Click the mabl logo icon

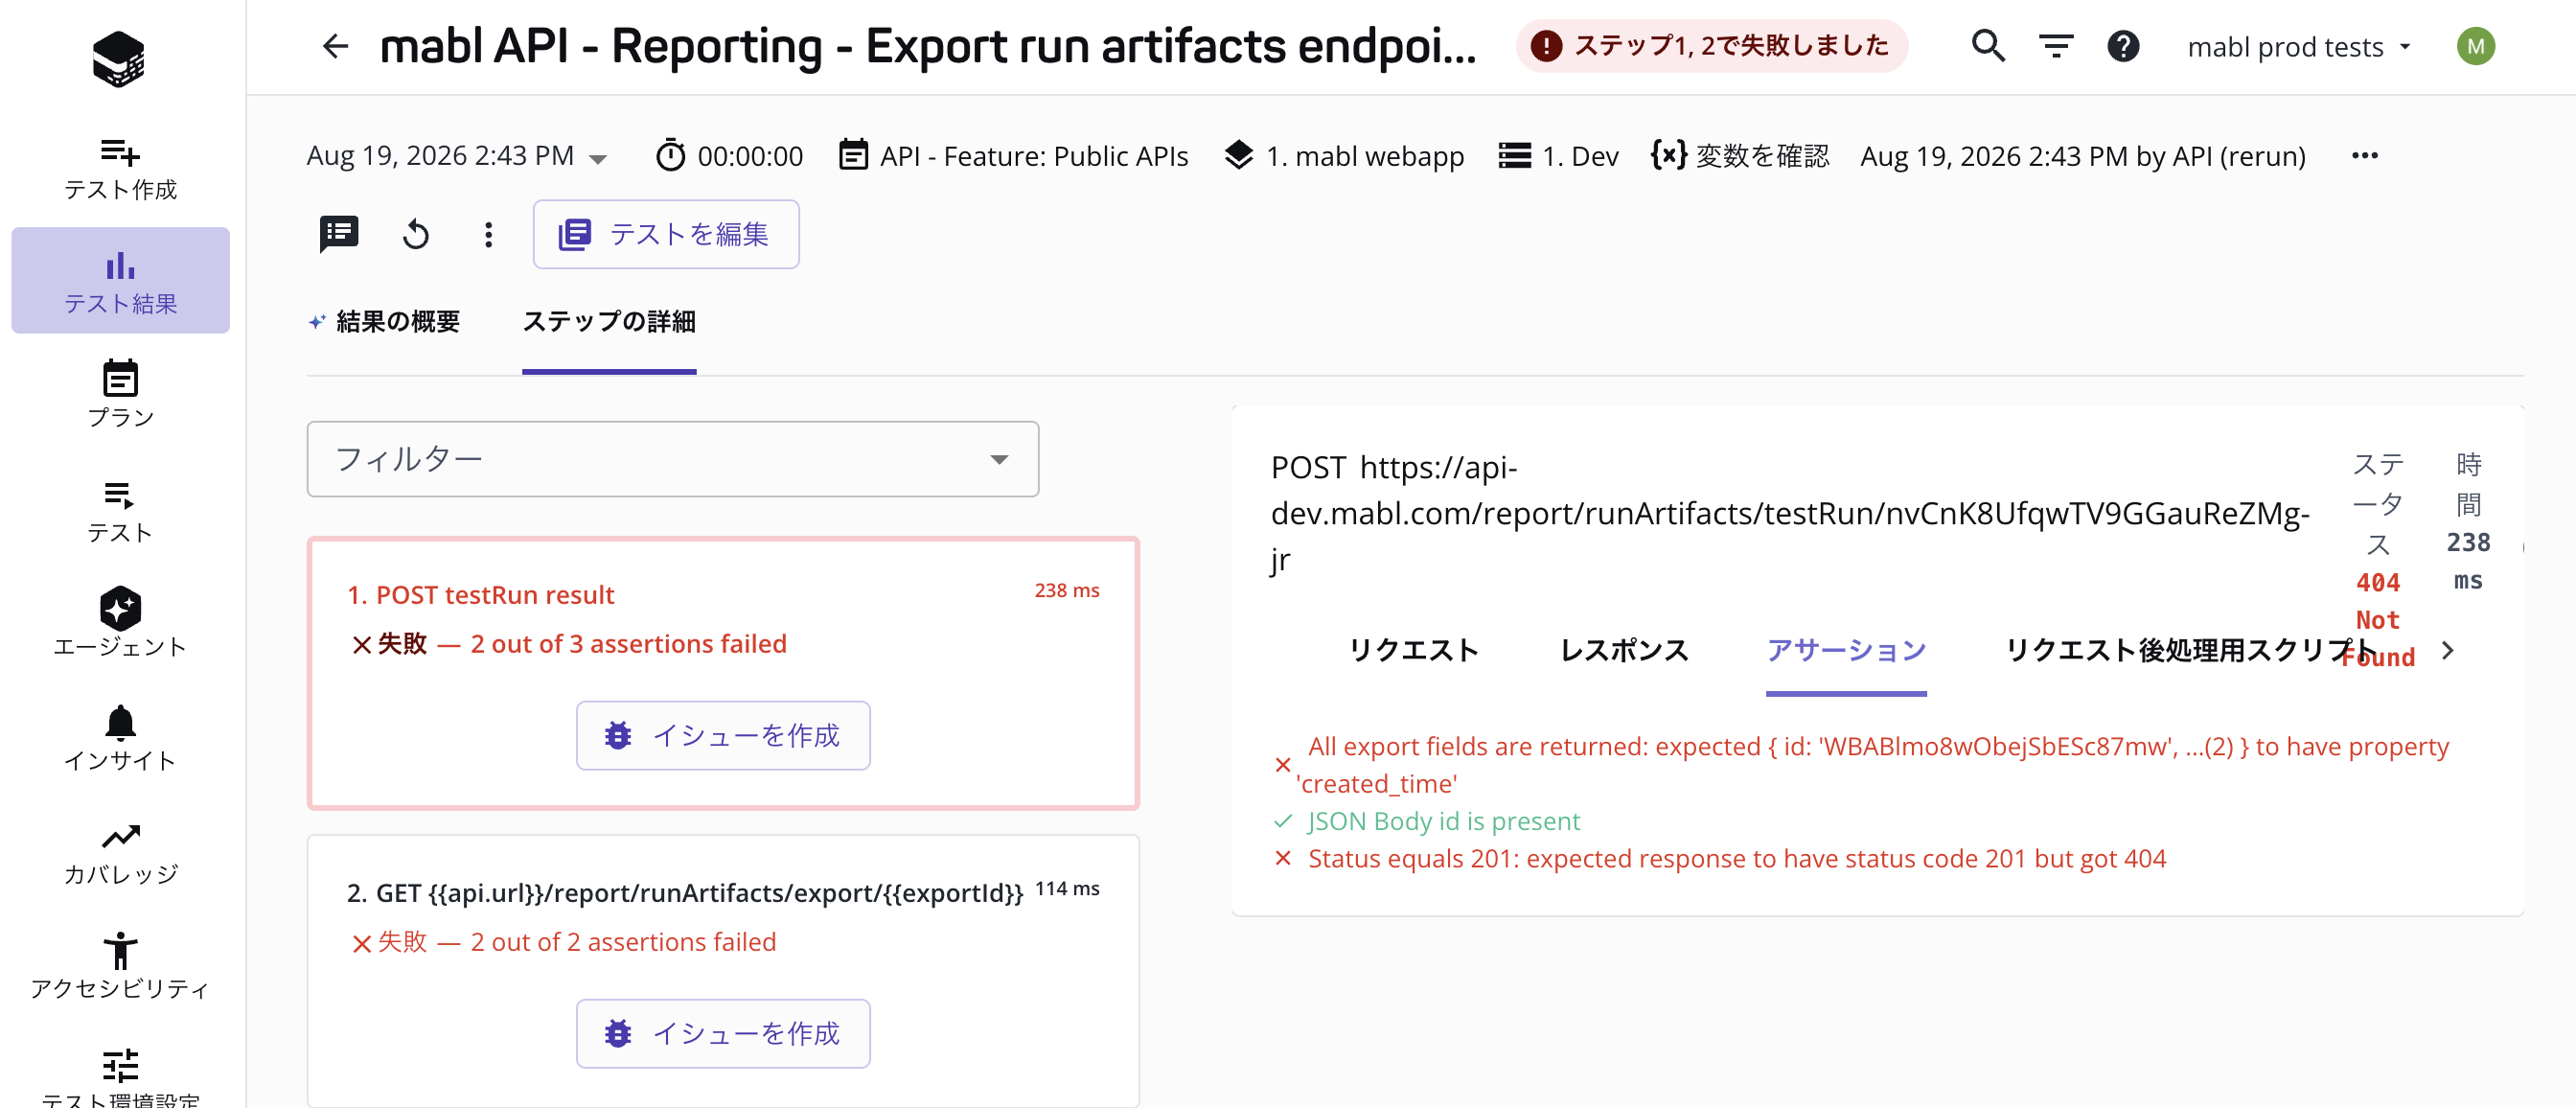[x=119, y=58]
